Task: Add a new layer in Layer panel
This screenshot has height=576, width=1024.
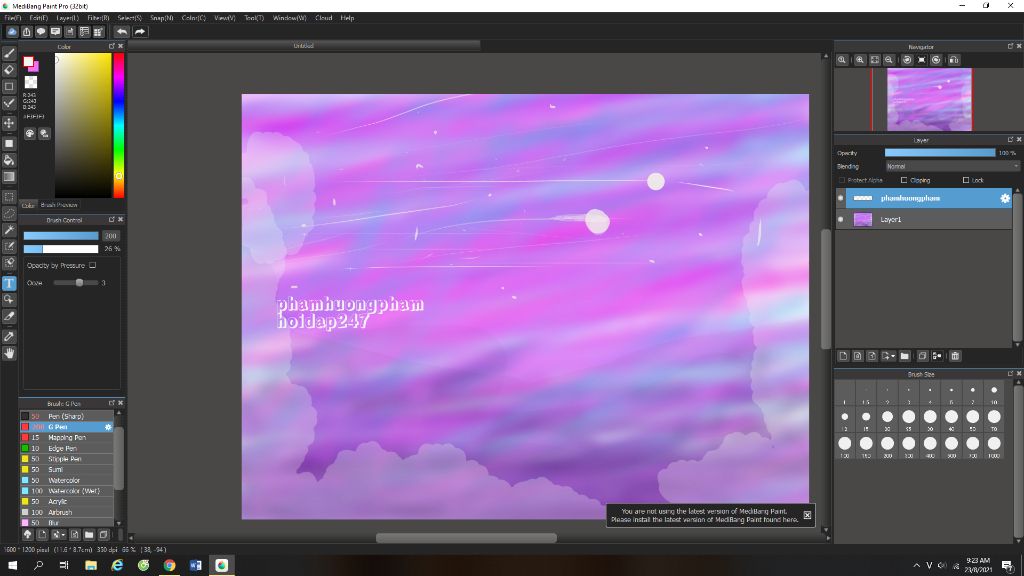Action: (843, 356)
